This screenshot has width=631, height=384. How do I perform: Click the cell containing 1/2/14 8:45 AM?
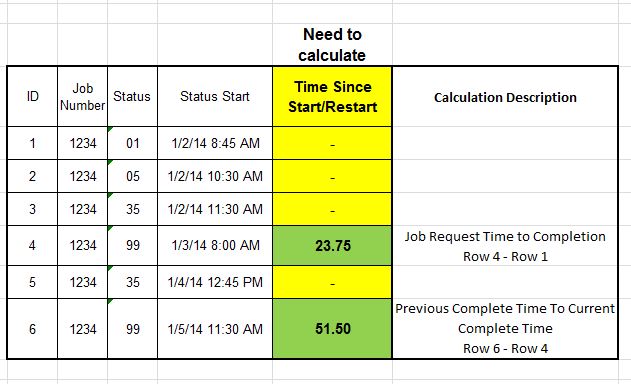(x=215, y=143)
